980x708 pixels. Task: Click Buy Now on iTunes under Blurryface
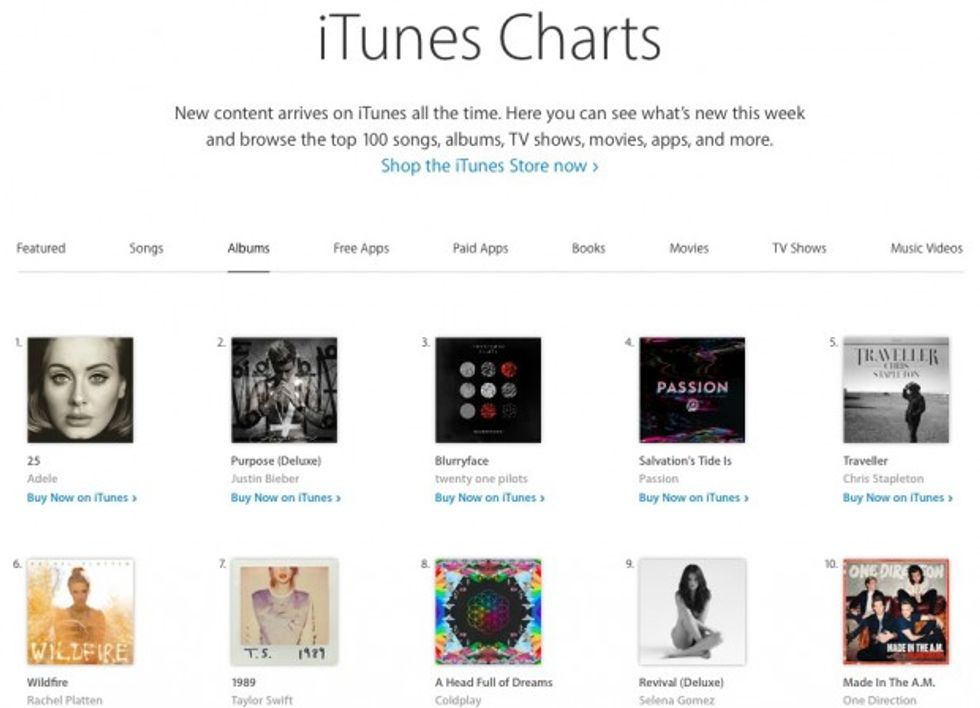(x=490, y=497)
